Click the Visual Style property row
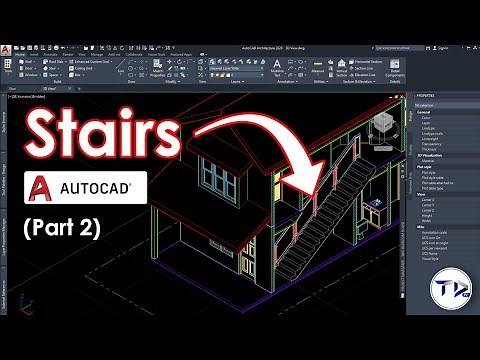This screenshot has width=480, height=360. click(x=447, y=259)
